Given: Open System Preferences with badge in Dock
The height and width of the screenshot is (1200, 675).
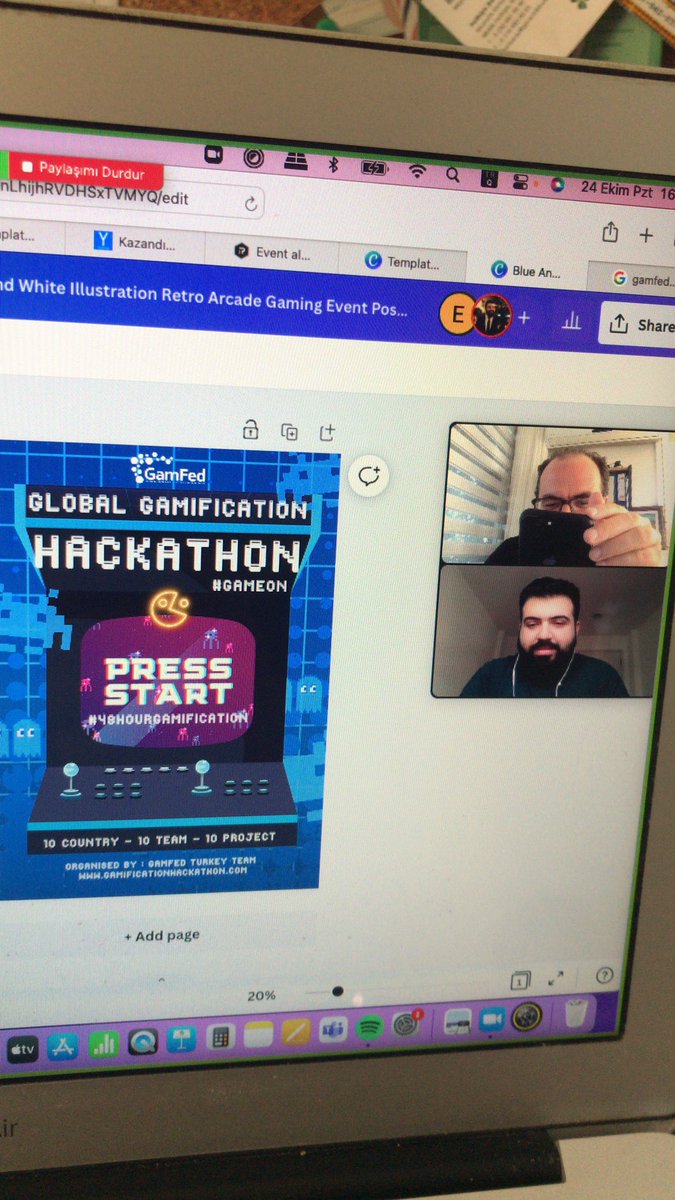Looking at the screenshot, I should [406, 1023].
